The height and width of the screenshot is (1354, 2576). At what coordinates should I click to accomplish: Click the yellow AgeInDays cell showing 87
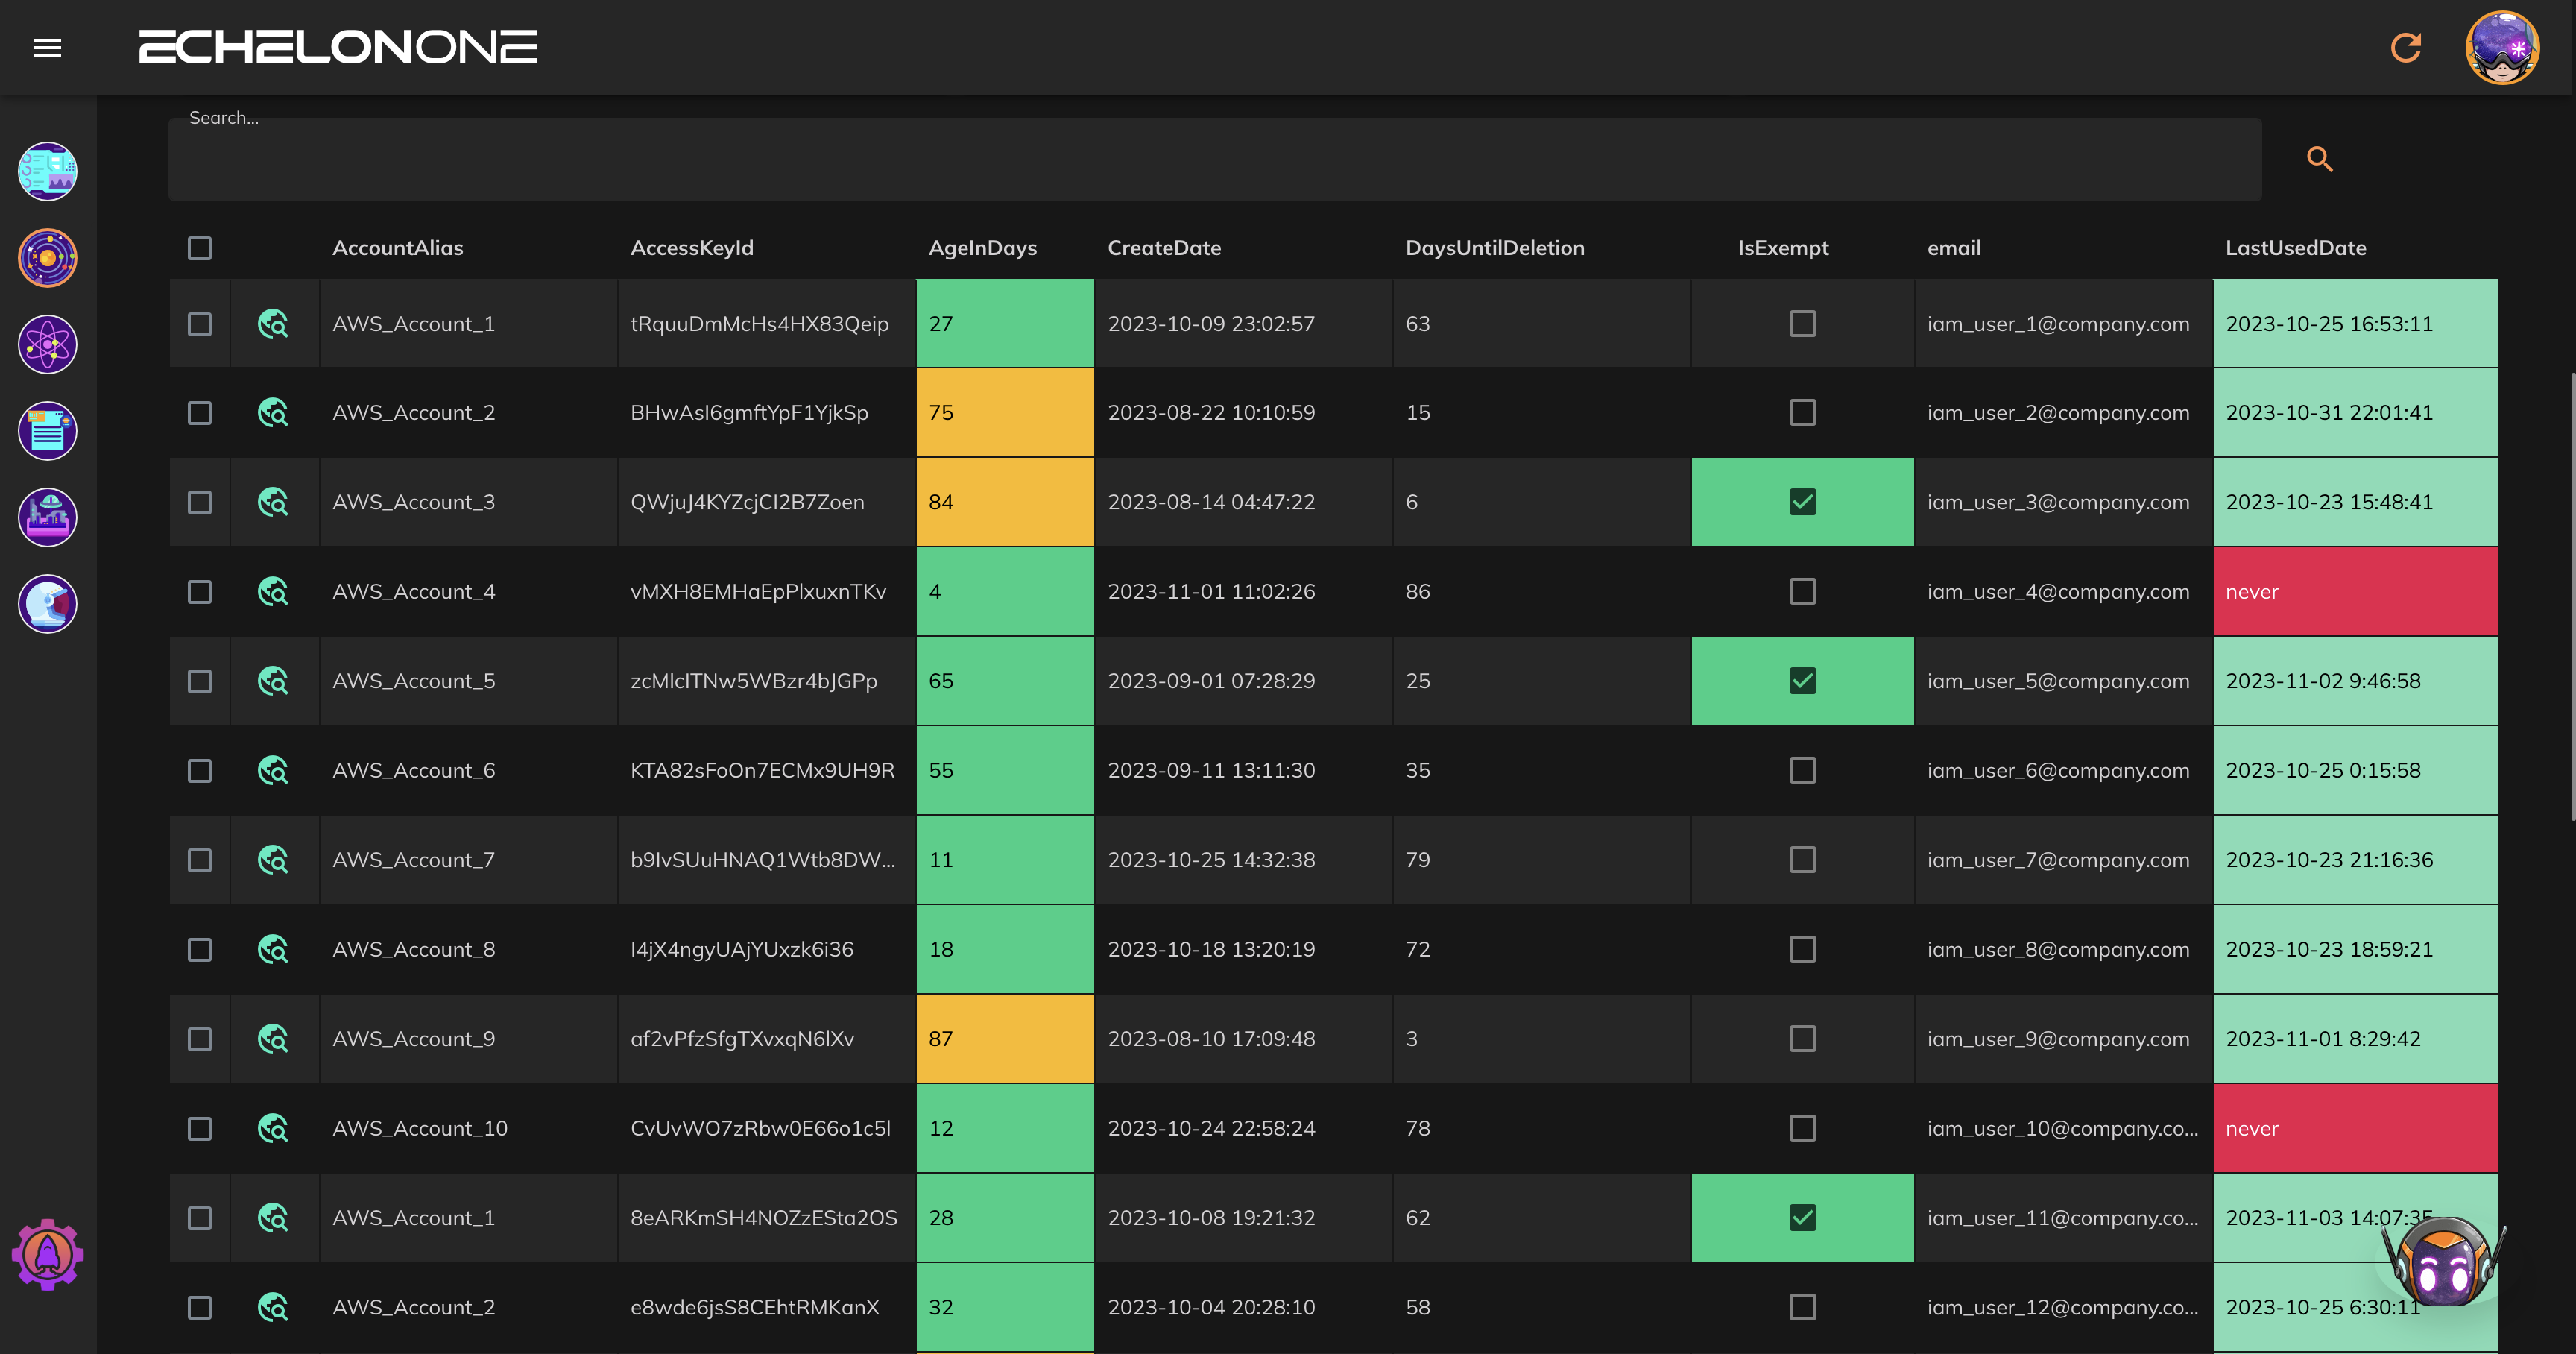[1005, 1039]
